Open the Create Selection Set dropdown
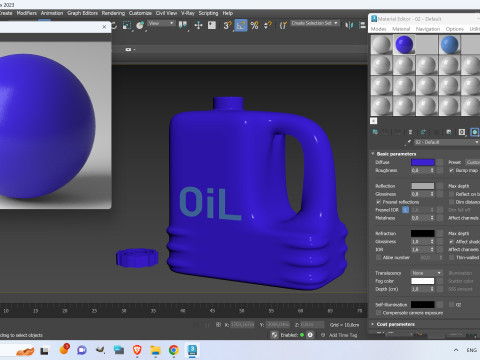480x360 pixels. tap(315, 23)
